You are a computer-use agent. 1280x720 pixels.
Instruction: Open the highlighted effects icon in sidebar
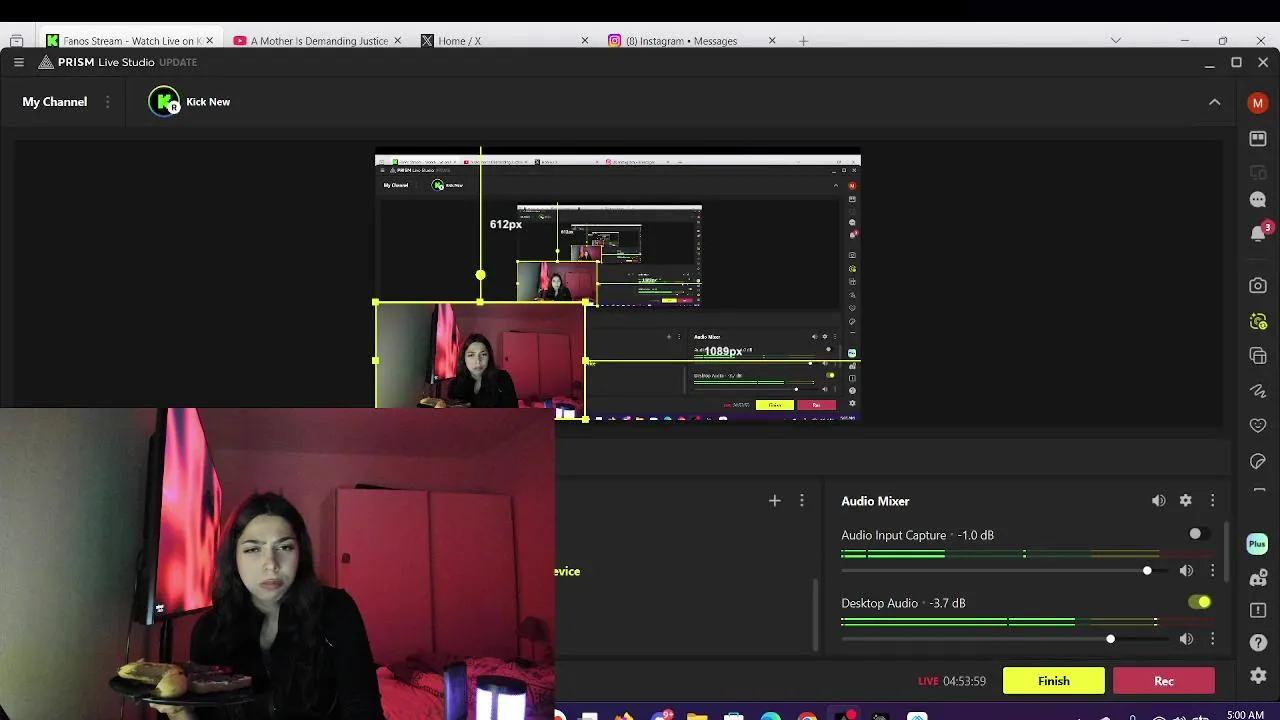coord(1258,321)
